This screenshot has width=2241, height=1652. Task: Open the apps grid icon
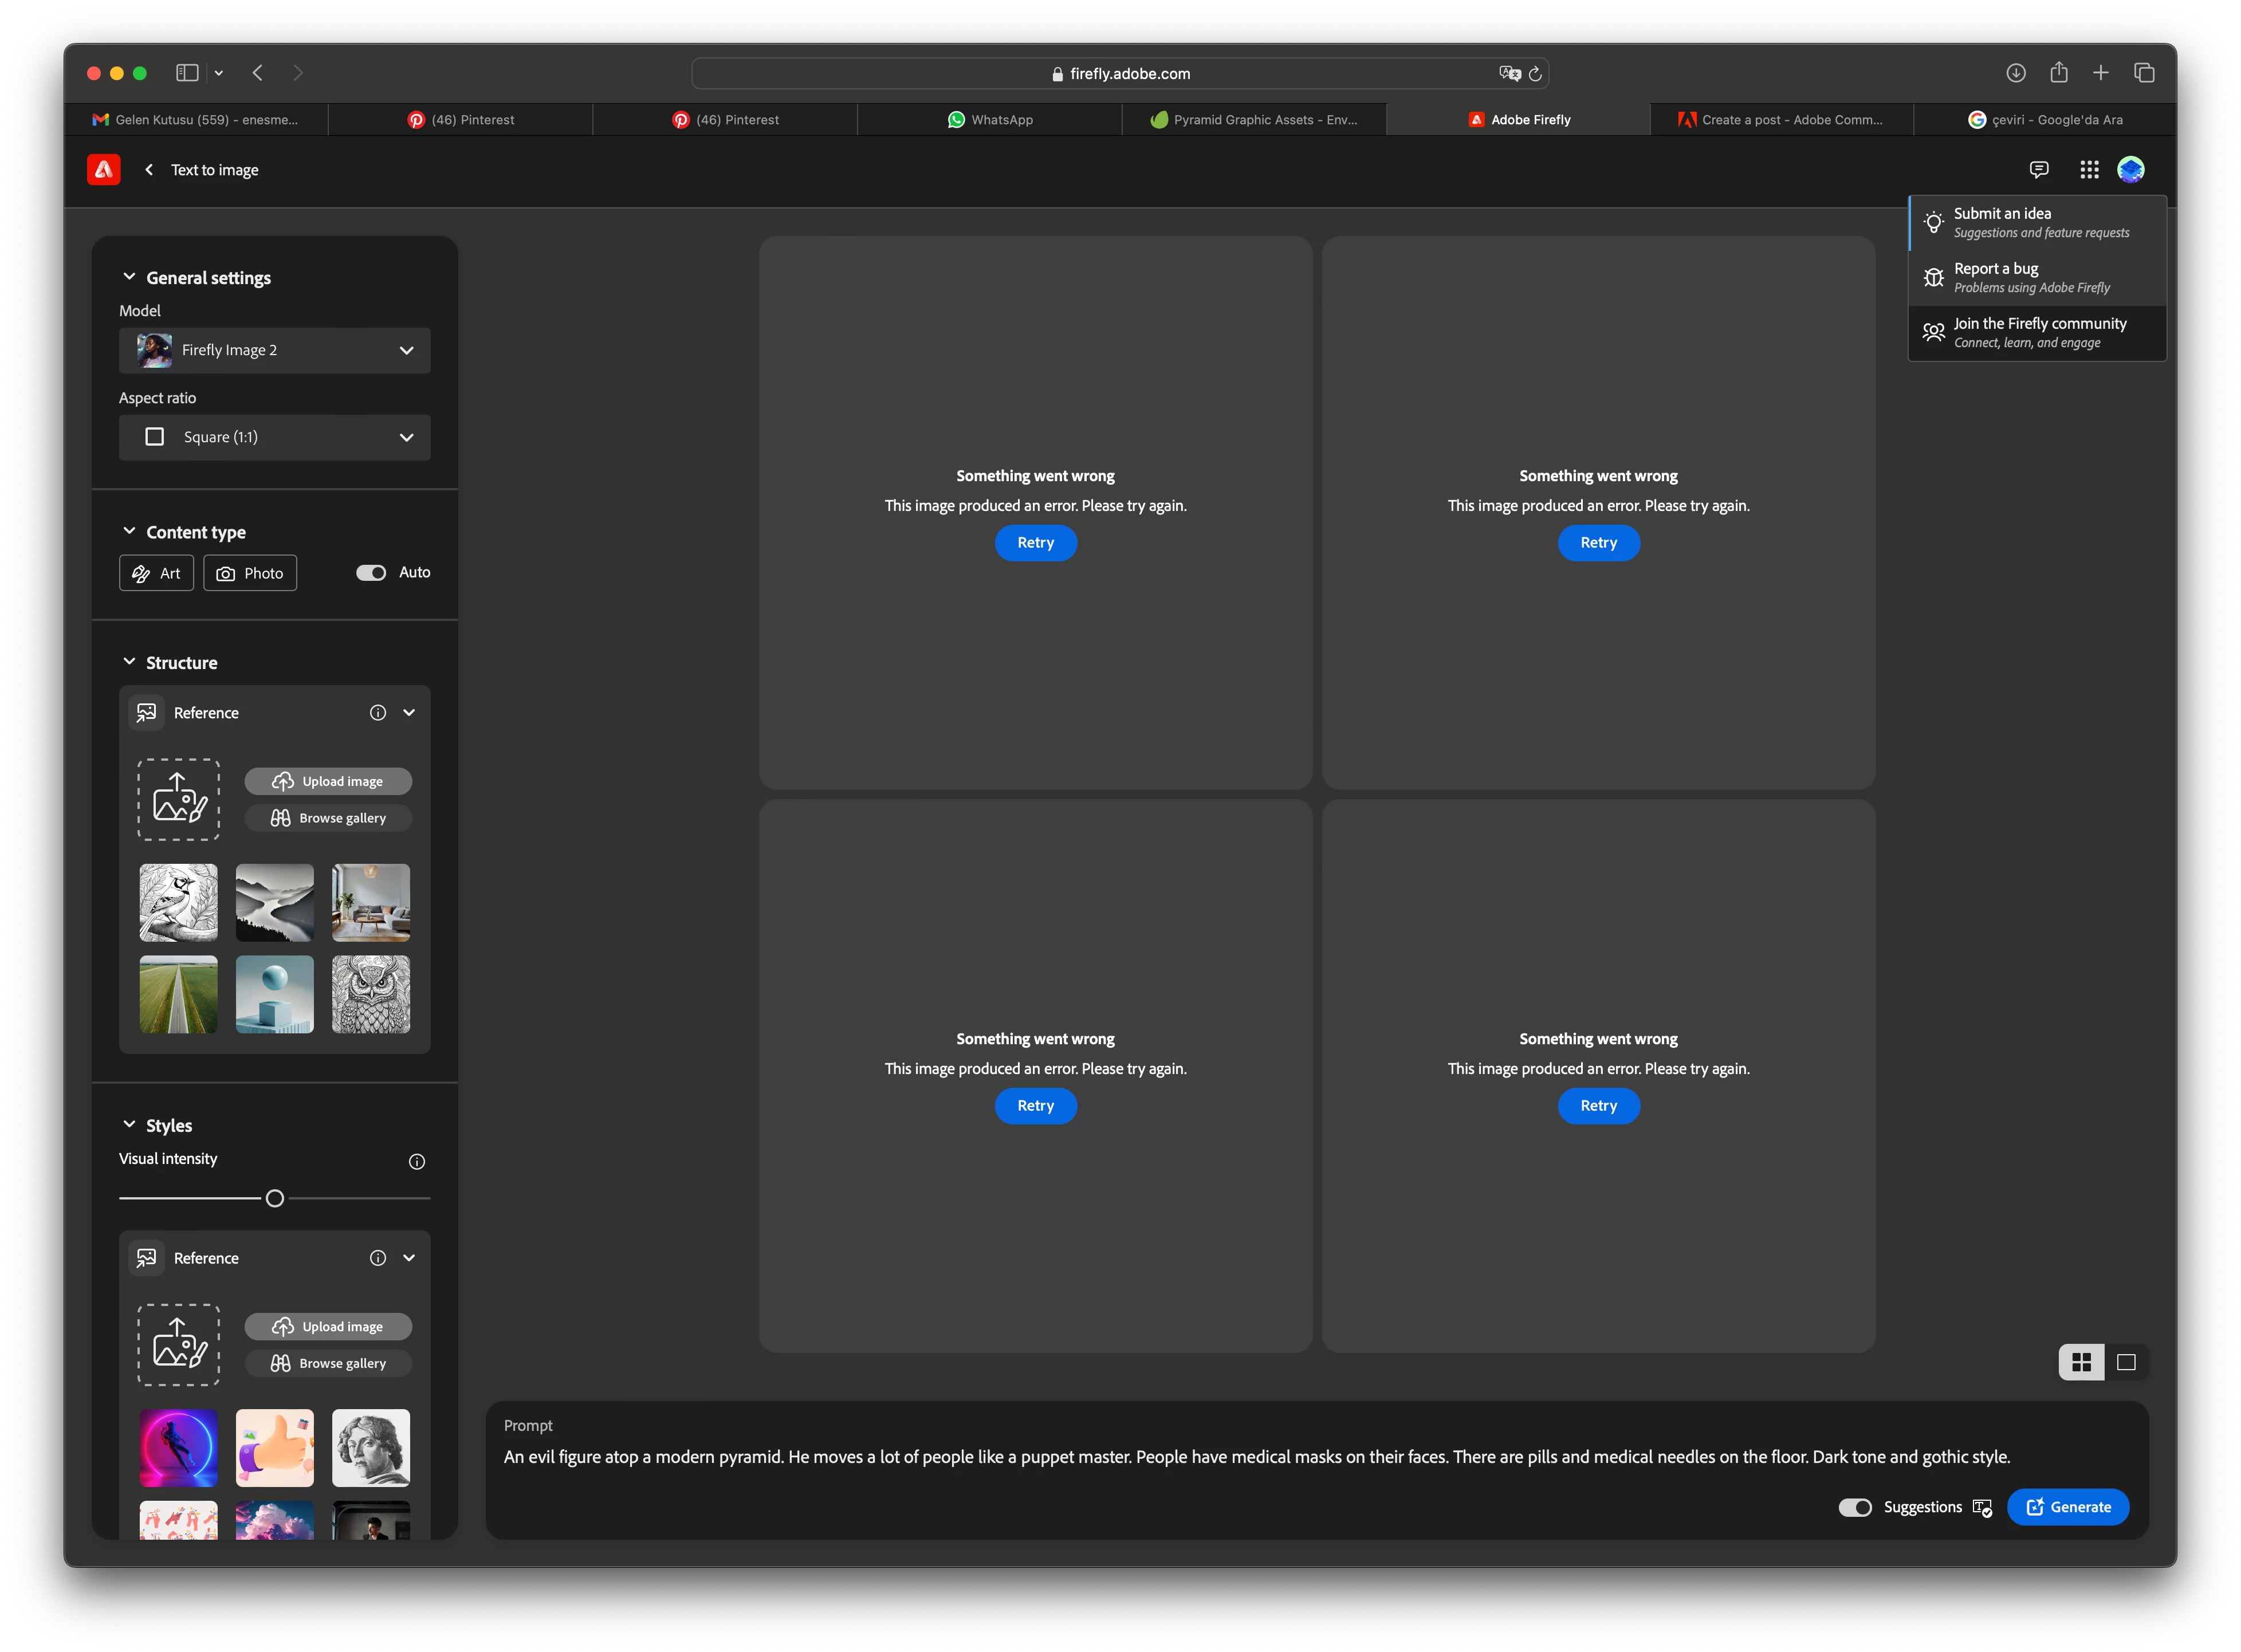tap(2089, 169)
